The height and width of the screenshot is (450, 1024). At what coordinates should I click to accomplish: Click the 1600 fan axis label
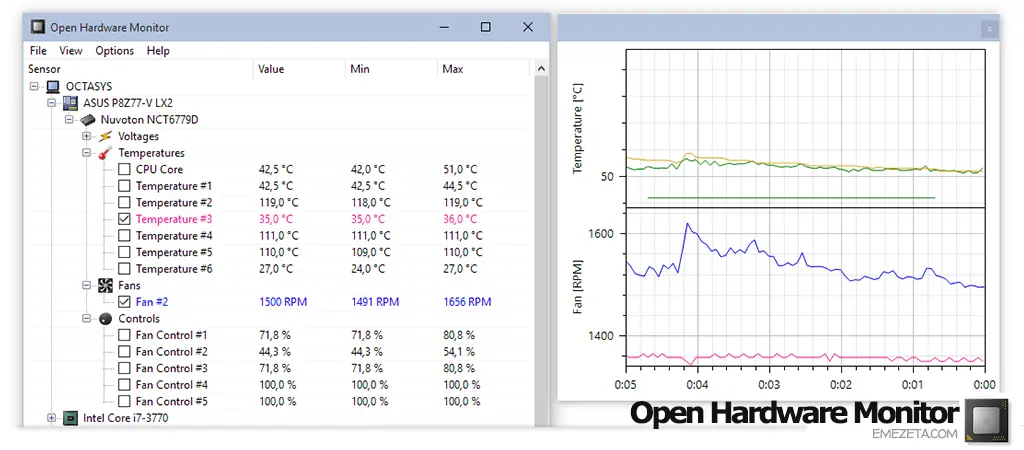pos(603,233)
